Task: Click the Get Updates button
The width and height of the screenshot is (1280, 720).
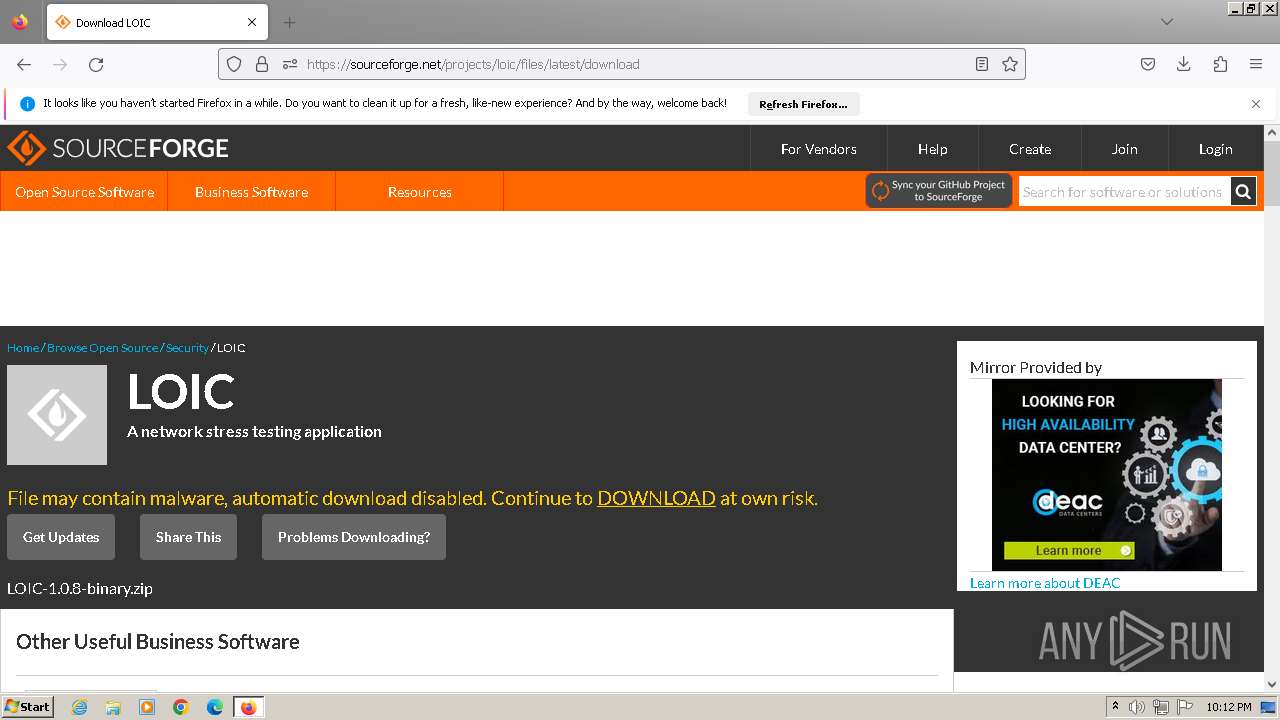Action: tap(61, 537)
